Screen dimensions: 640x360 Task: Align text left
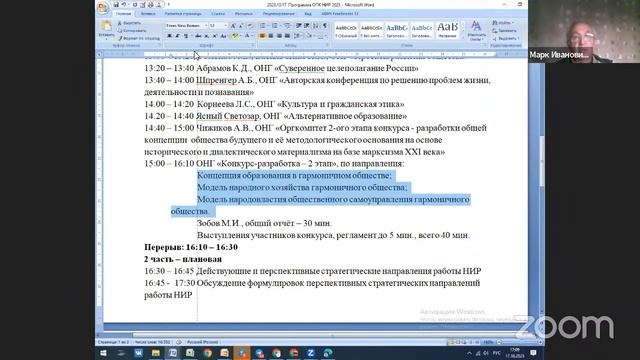coord(262,36)
